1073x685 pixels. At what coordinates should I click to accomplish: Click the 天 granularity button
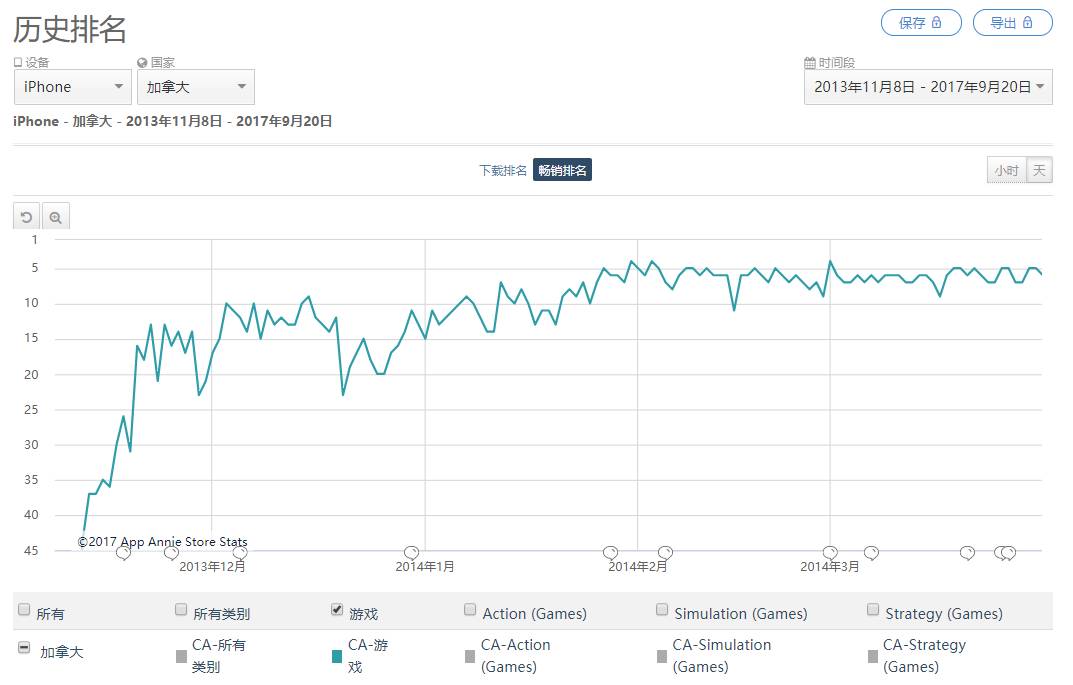pos(1040,170)
